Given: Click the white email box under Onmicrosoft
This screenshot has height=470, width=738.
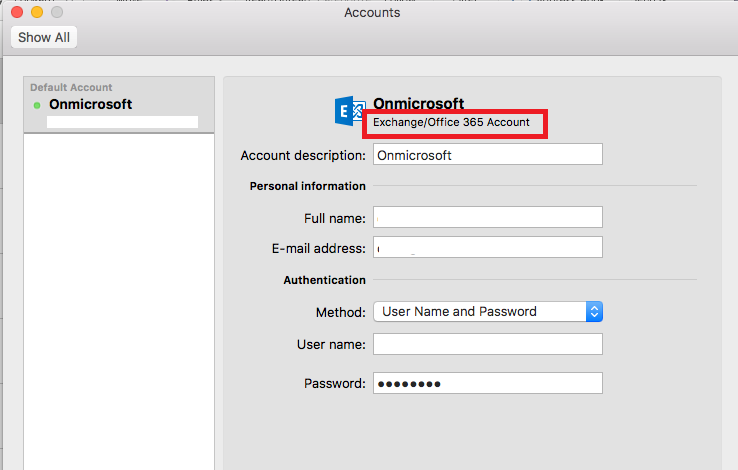Looking at the screenshot, I should click(x=122, y=122).
